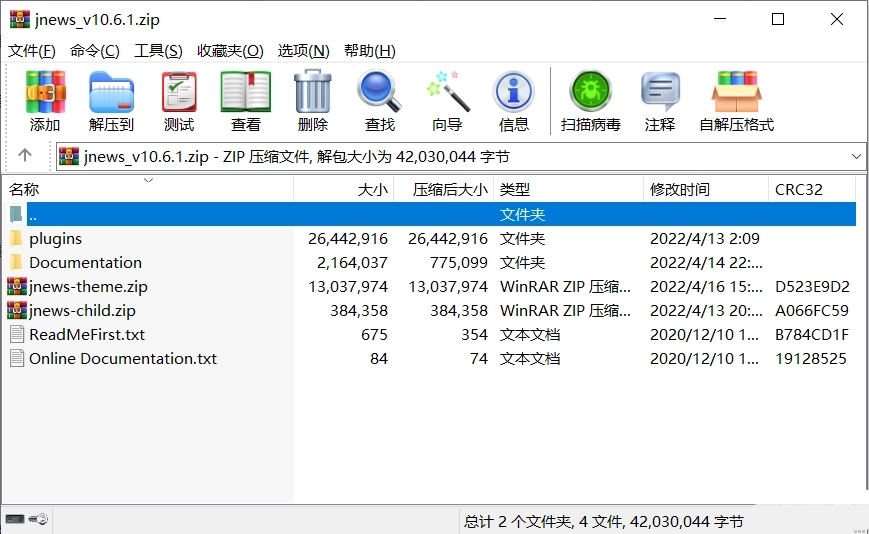
Task: Click the key icon in status bar
Action: (38, 519)
